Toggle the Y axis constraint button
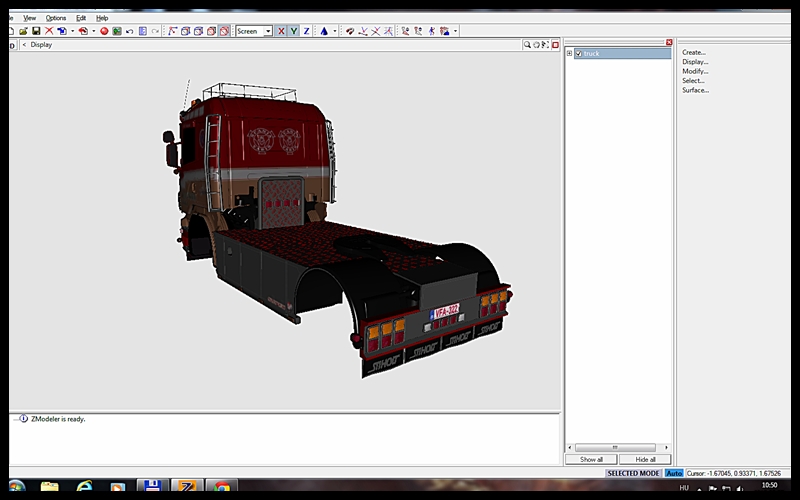This screenshot has width=800, height=500. [x=293, y=31]
